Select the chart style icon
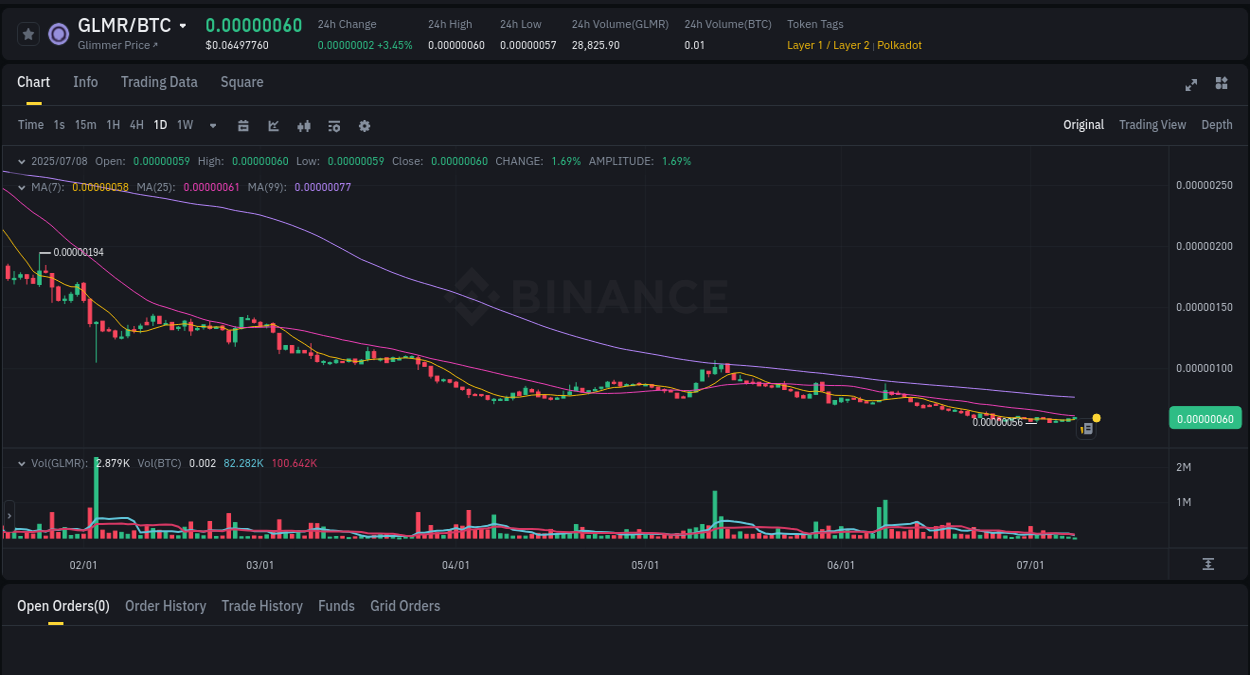This screenshot has height=675, width=1250. pyautogui.click(x=272, y=125)
